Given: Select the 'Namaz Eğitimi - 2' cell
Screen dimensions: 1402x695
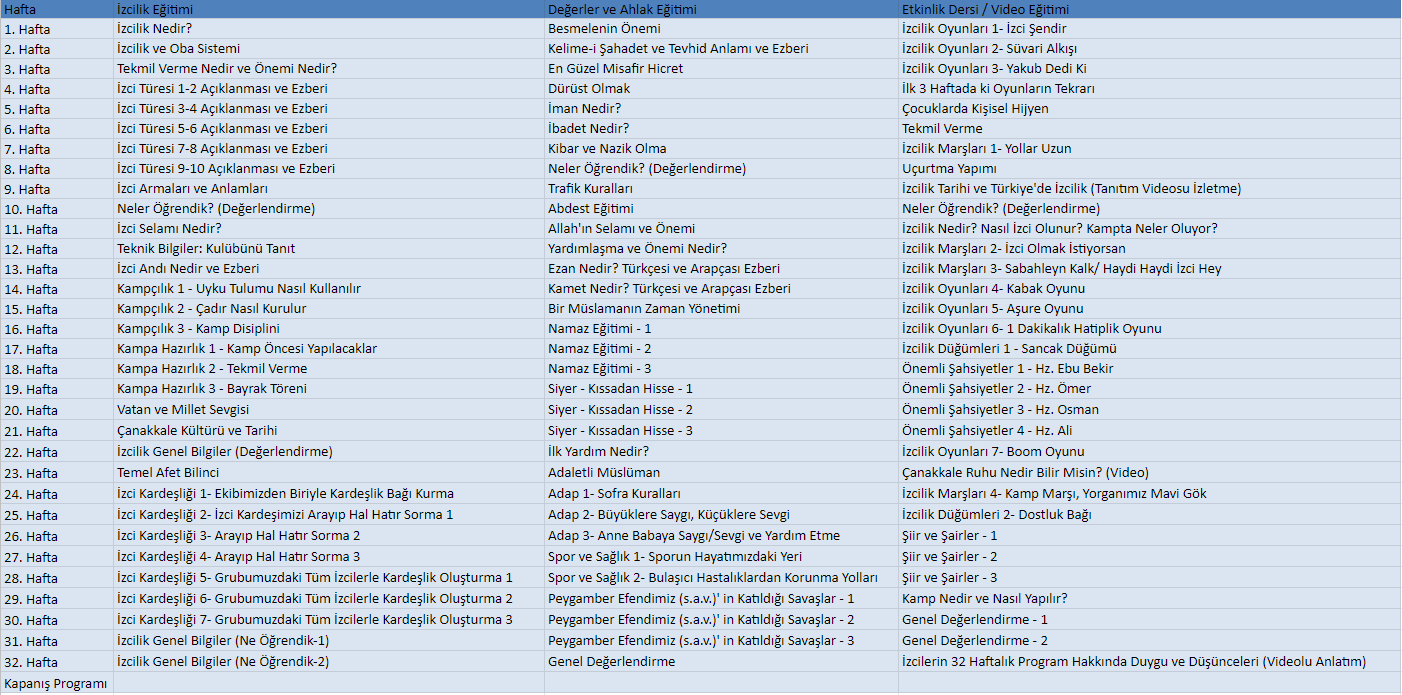Looking at the screenshot, I should click(x=721, y=349).
